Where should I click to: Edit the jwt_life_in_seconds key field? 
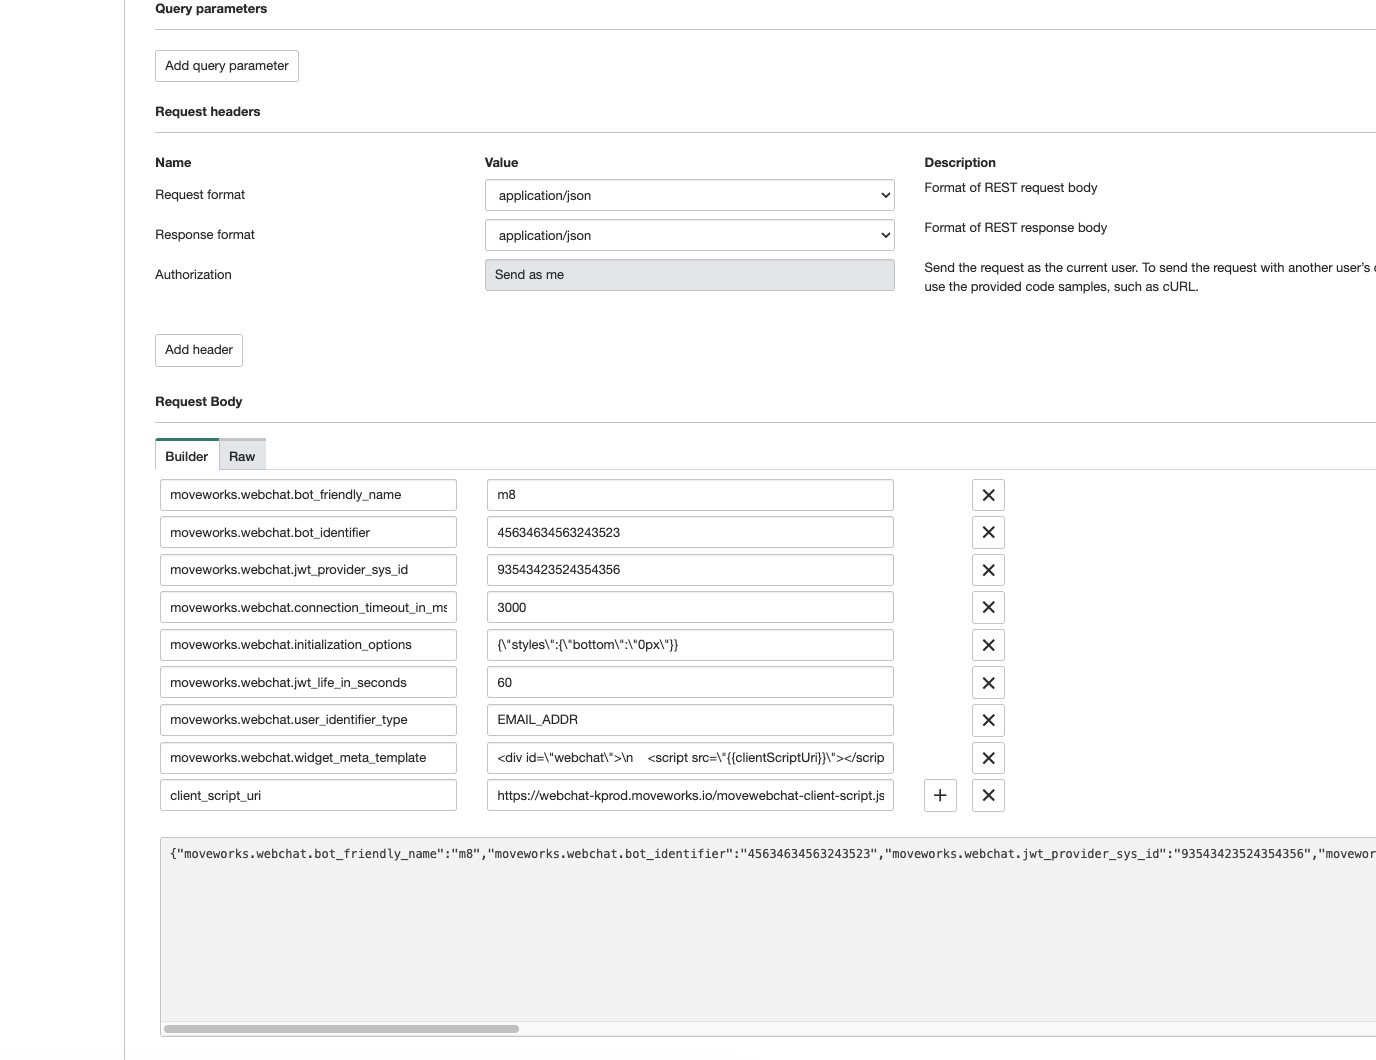308,683
